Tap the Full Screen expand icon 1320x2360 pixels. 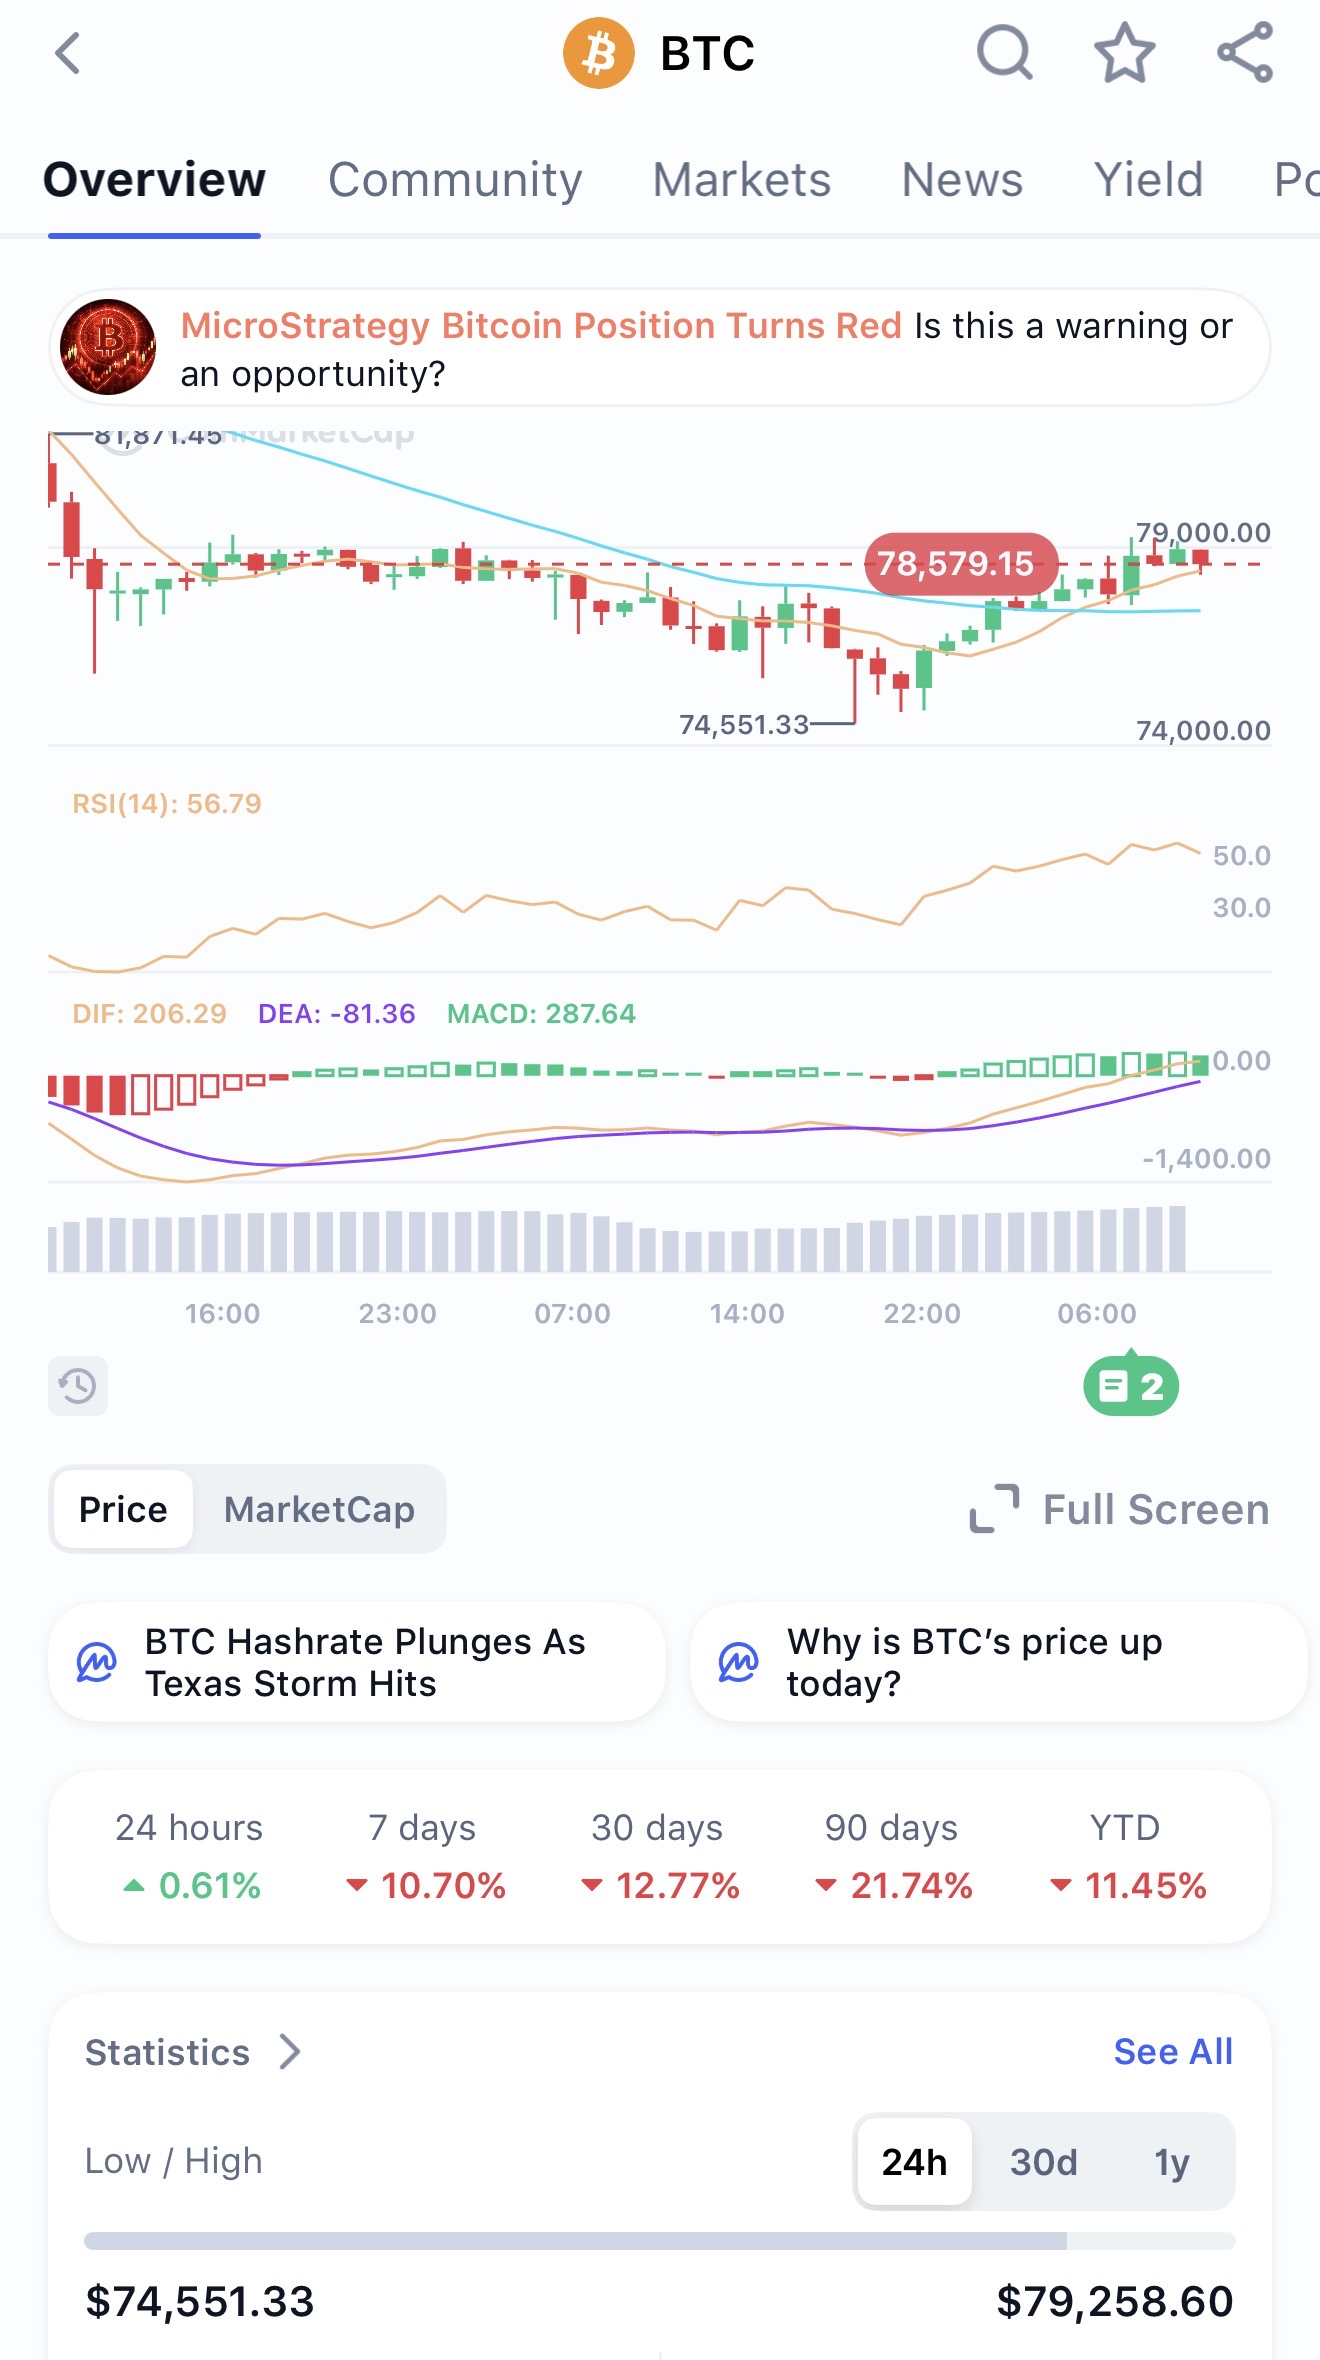tap(995, 1509)
